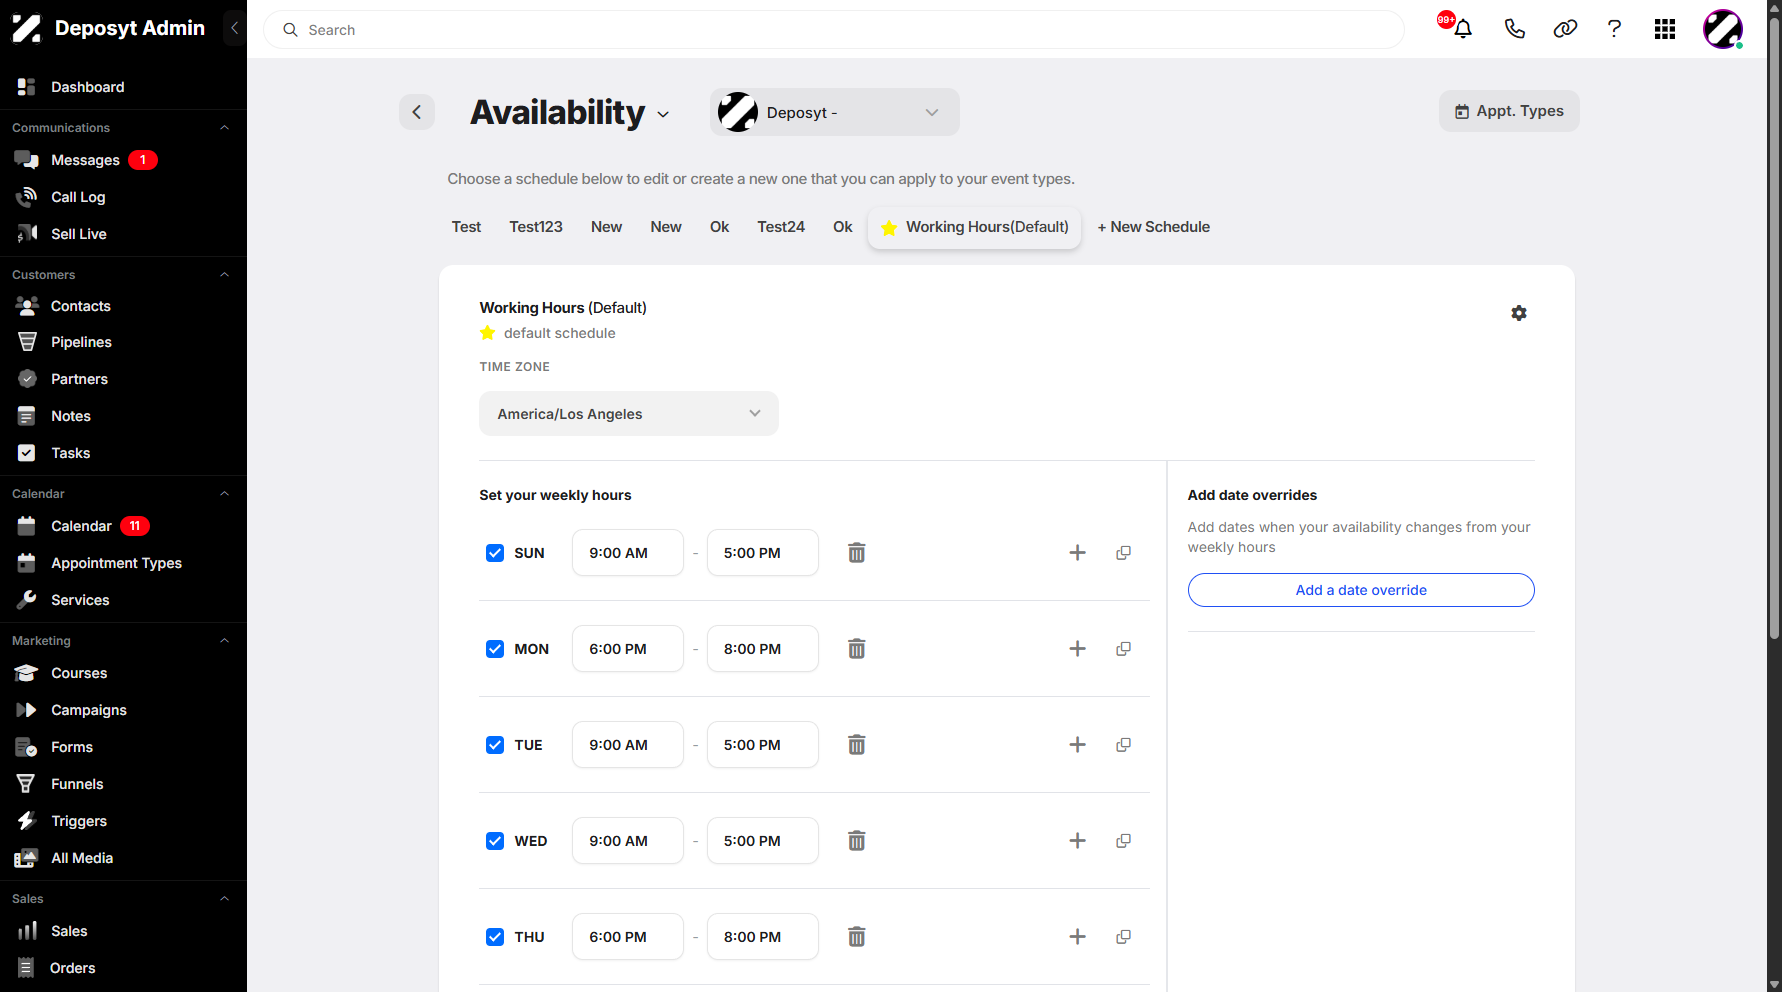This screenshot has height=992, width=1782.
Task: Switch to the Test123 schedule tab
Action: 536,227
